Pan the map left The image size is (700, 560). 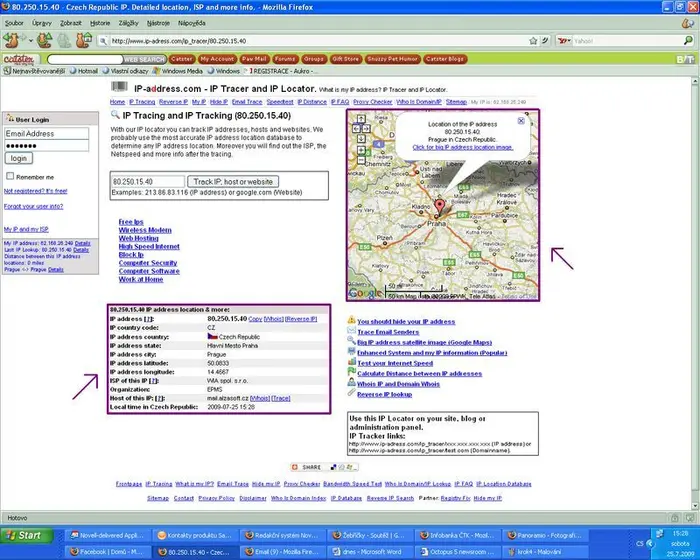click(x=356, y=129)
